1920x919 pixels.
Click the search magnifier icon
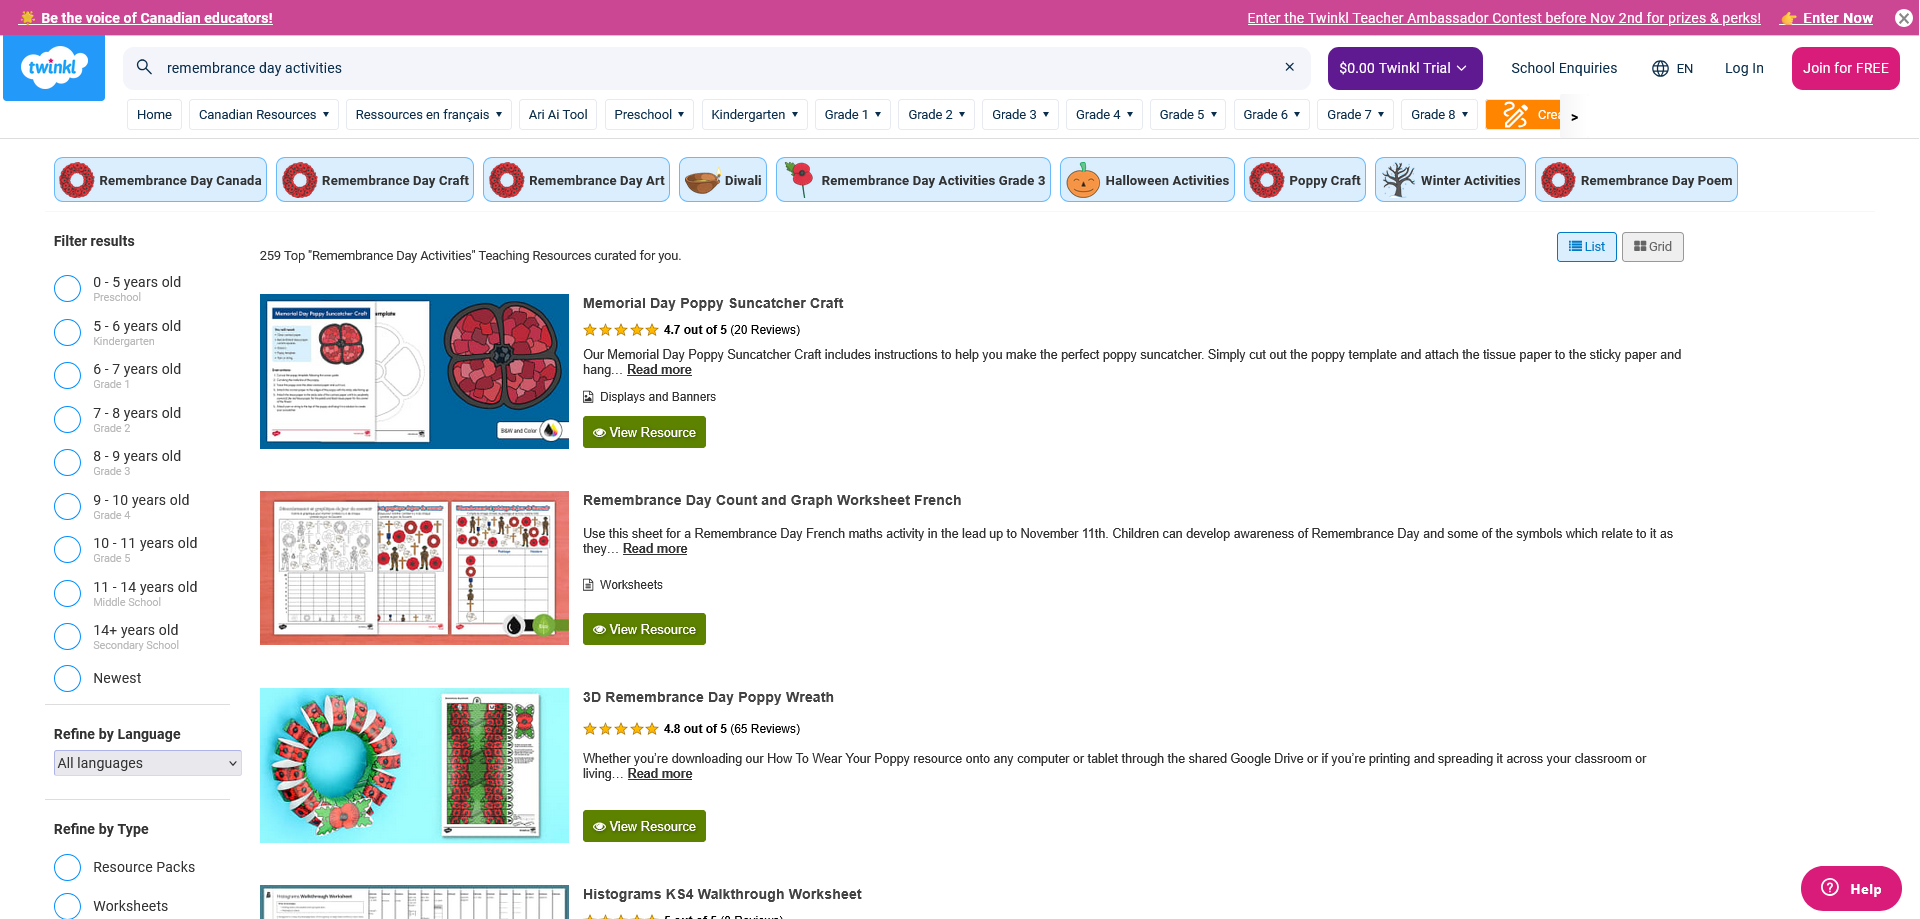[x=144, y=67]
